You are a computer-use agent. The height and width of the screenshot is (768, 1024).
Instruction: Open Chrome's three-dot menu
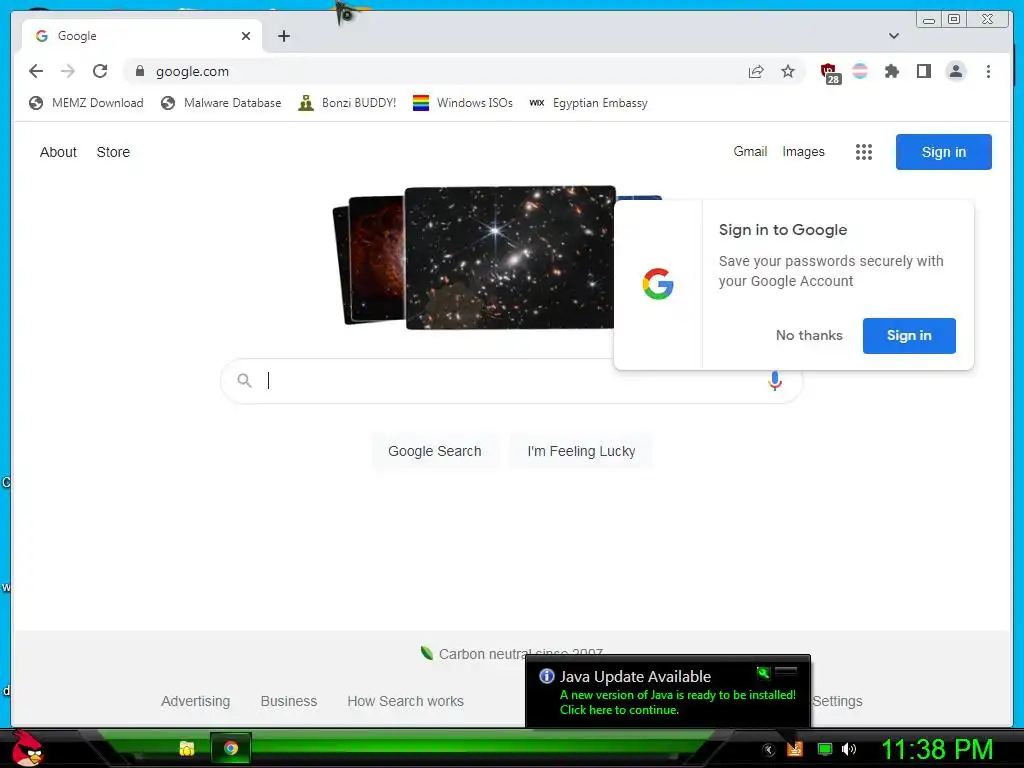tap(988, 71)
